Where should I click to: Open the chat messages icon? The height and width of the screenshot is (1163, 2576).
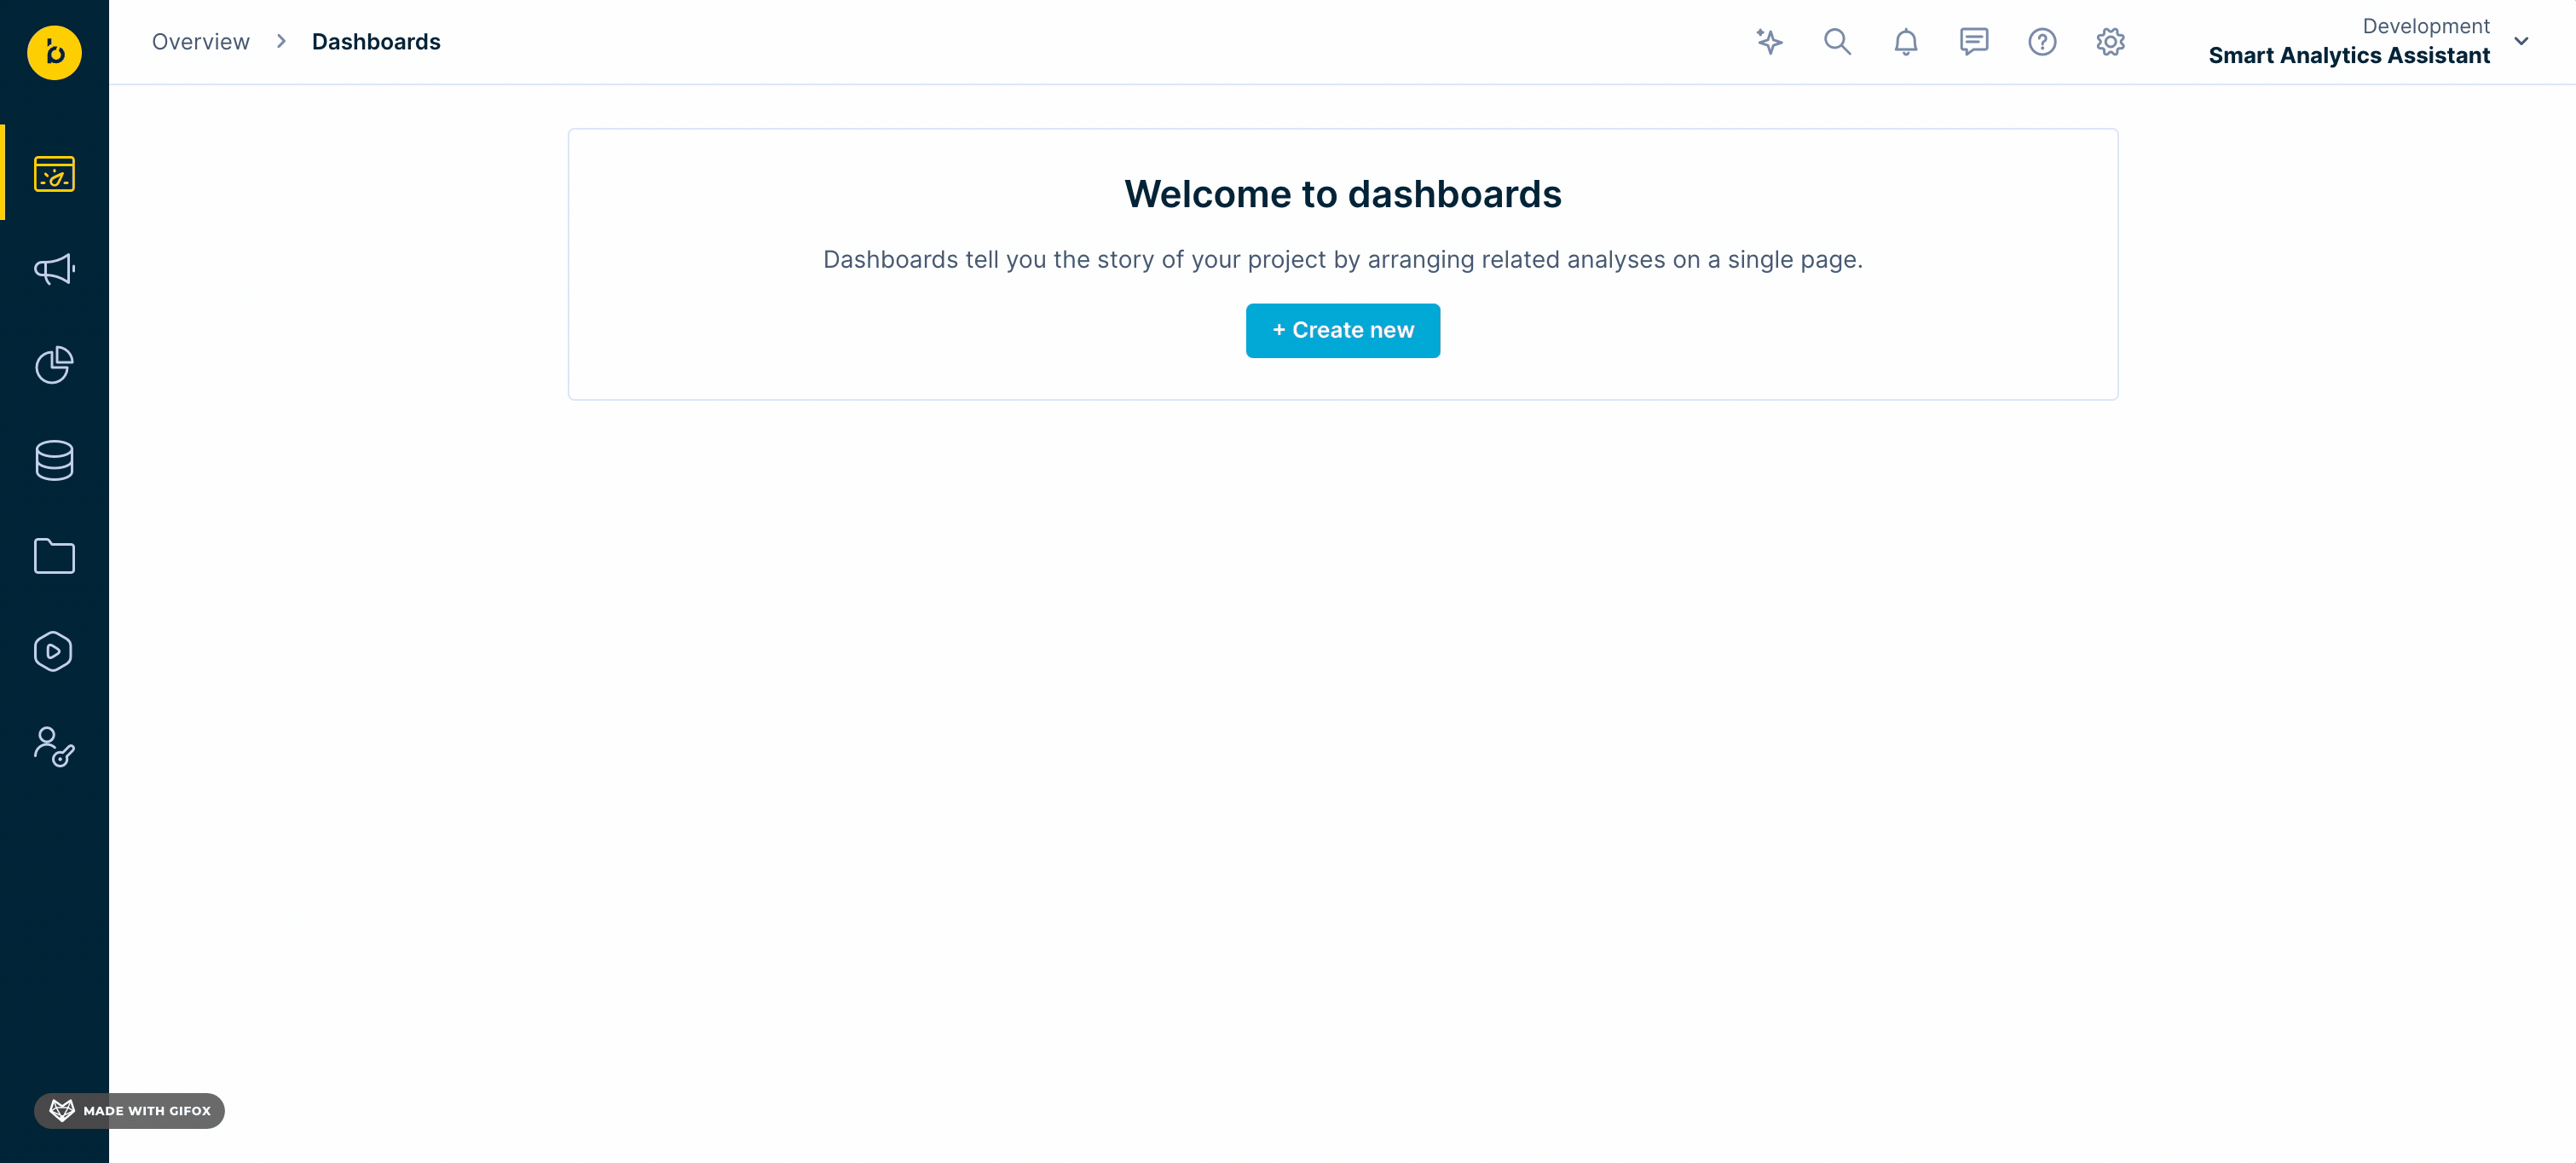click(x=1973, y=42)
